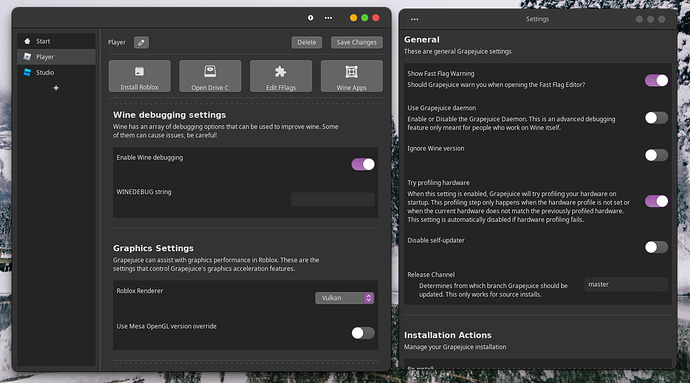The height and width of the screenshot is (383, 690).
Task: Open the Roblox Renderer Vulkan dropdown
Action: point(345,298)
